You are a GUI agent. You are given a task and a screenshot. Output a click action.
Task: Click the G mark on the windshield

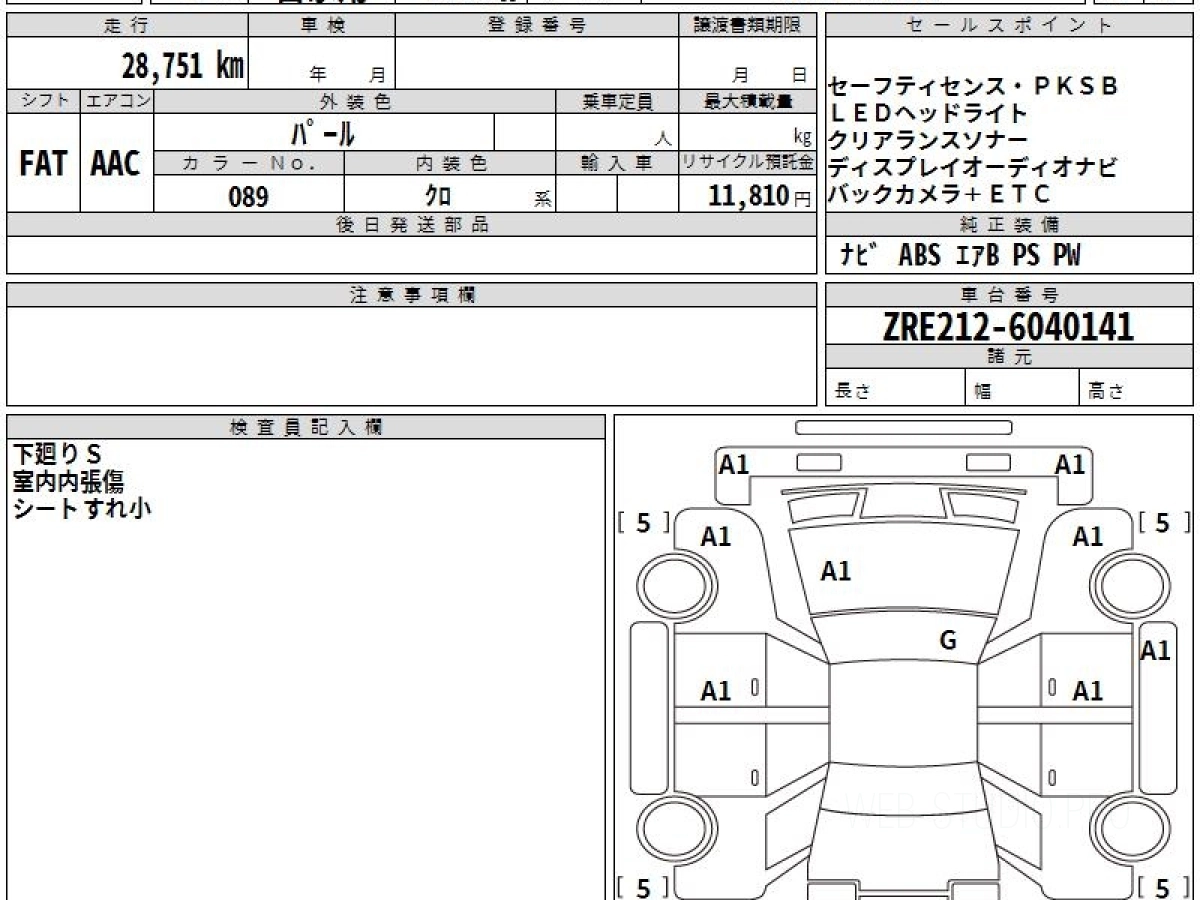pyautogui.click(x=948, y=641)
